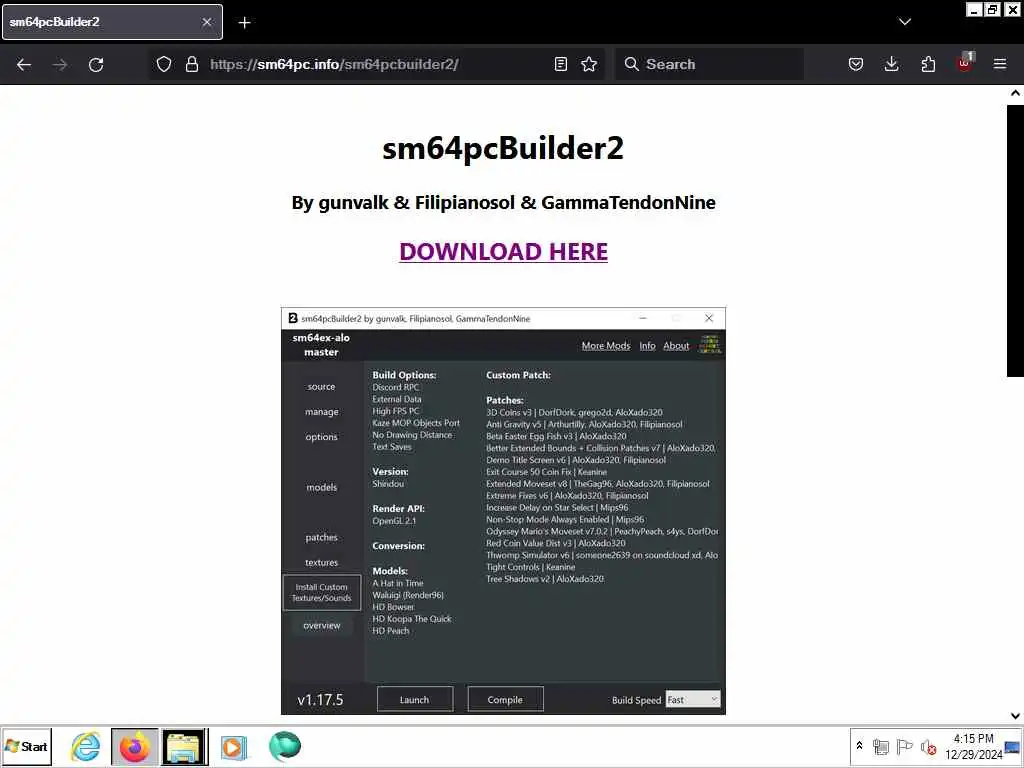This screenshot has width=1024, height=768.
Task: Click into the Search box
Action: pos(709,64)
